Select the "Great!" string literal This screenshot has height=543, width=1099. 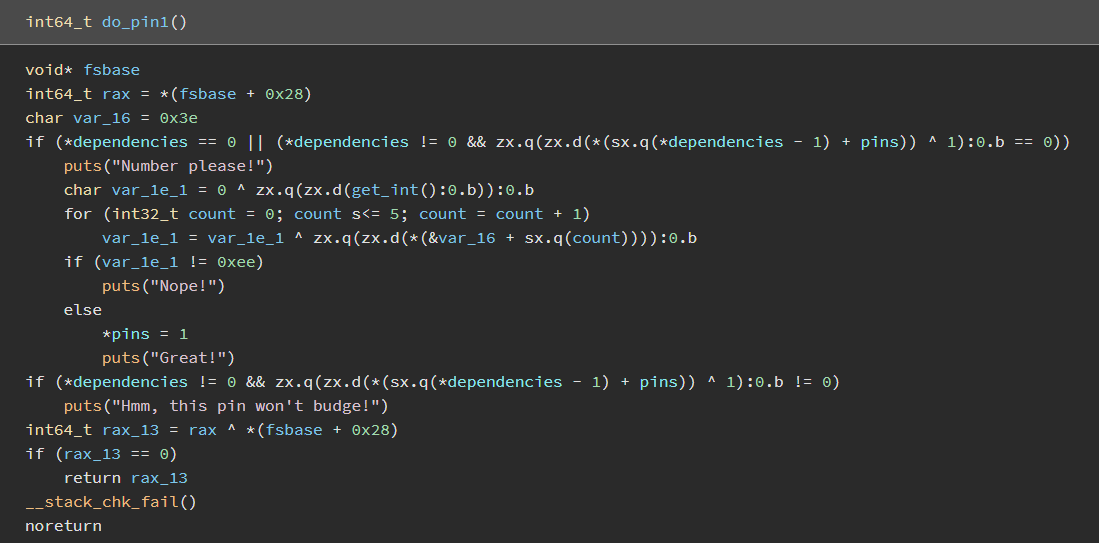coord(187,358)
